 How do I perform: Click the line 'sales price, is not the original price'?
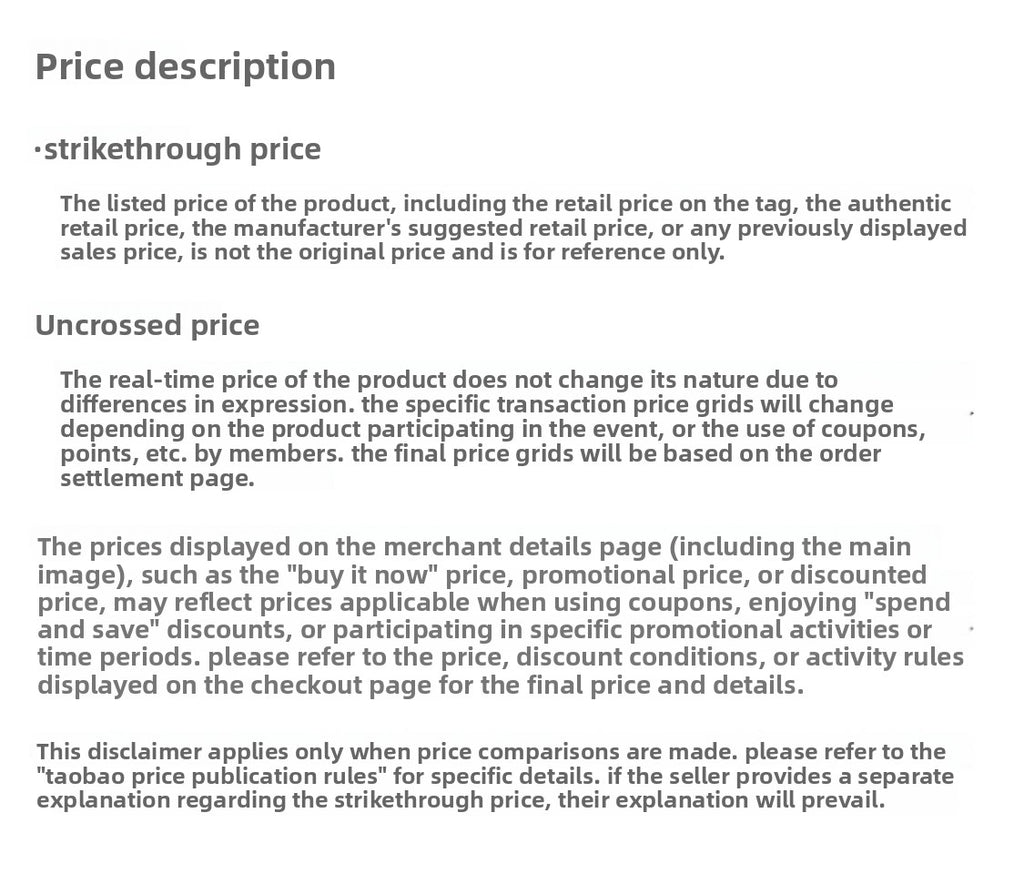392,251
